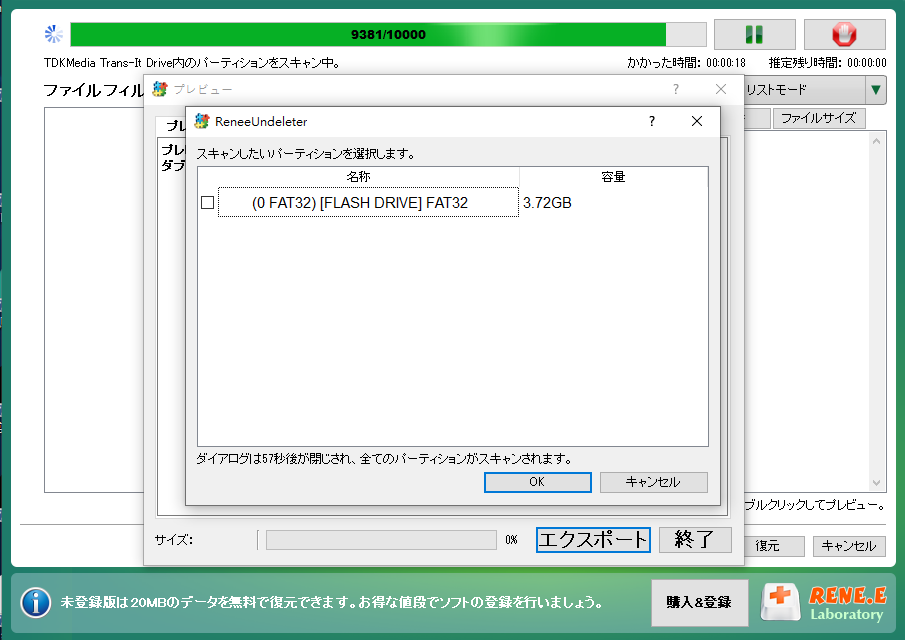Click the TDKMedia Trans-It Drive scanning status text

[x=193, y=63]
